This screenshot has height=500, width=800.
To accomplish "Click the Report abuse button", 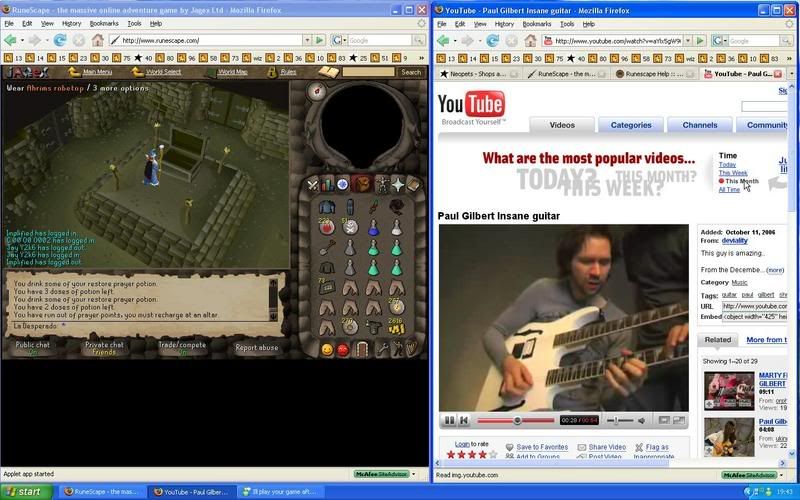I will click(x=257, y=347).
